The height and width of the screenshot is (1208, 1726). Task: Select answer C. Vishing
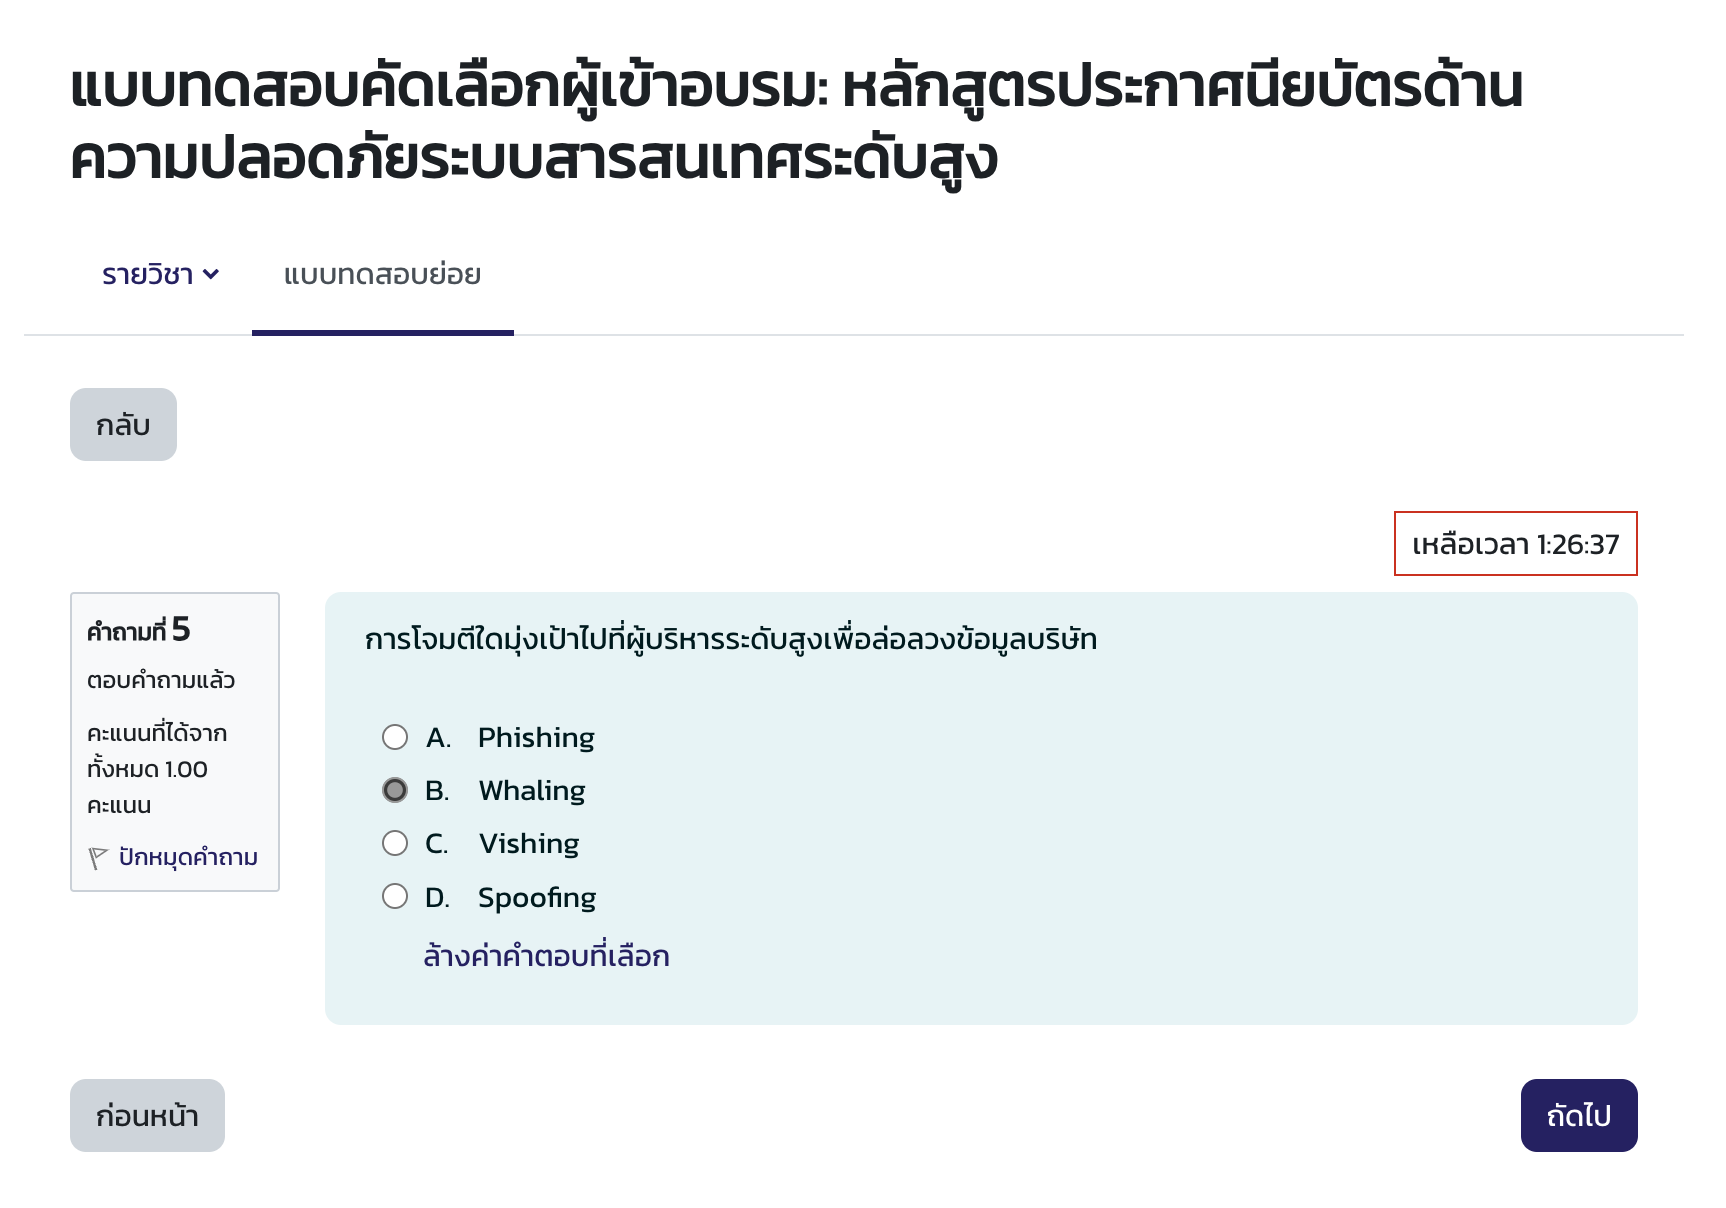394,843
